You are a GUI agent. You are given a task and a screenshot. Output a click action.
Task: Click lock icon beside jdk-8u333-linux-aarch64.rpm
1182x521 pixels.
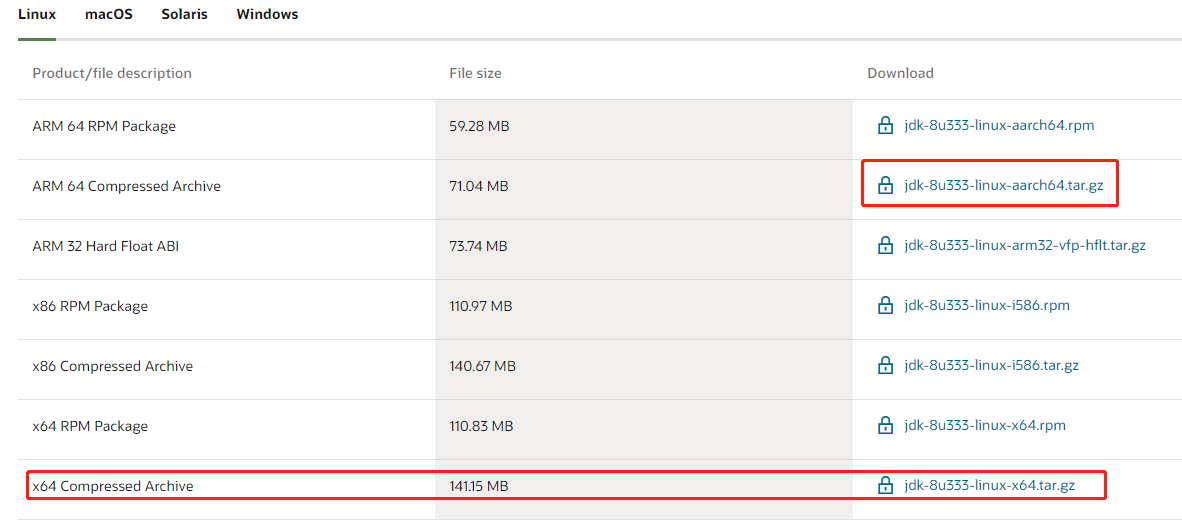(885, 125)
